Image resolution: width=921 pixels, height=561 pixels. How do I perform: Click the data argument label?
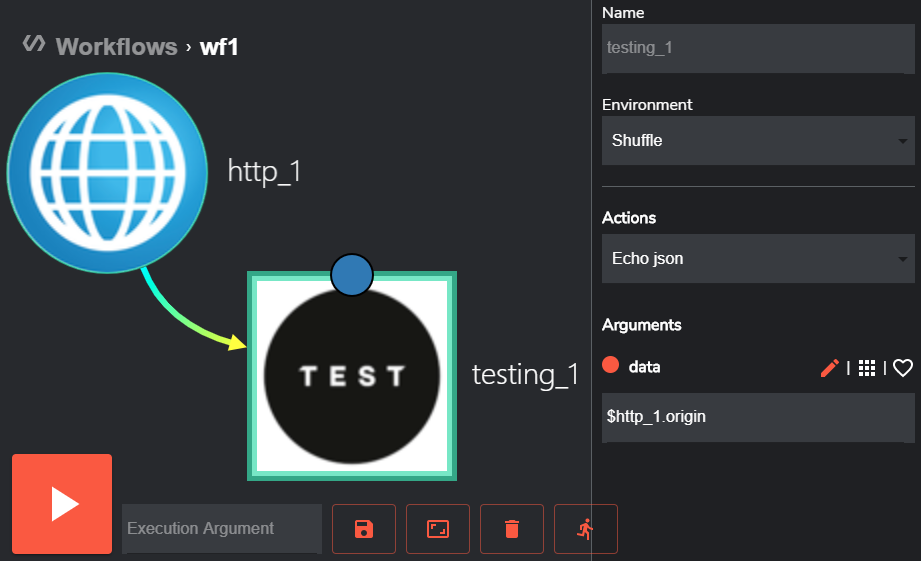pyautogui.click(x=644, y=367)
